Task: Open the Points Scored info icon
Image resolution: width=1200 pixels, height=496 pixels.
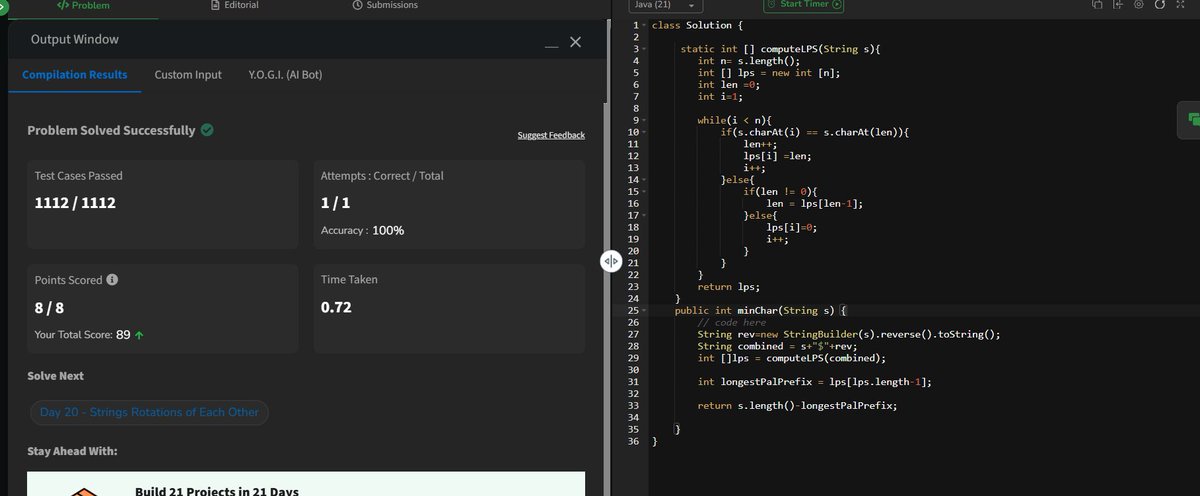Action: [113, 280]
